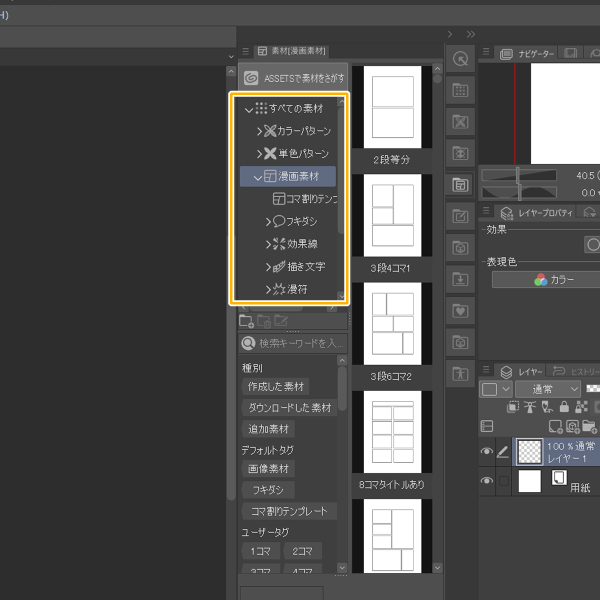Viewport: 600px width, 600px height.
Task: Open the Download material folder icon
Action: coord(460,279)
